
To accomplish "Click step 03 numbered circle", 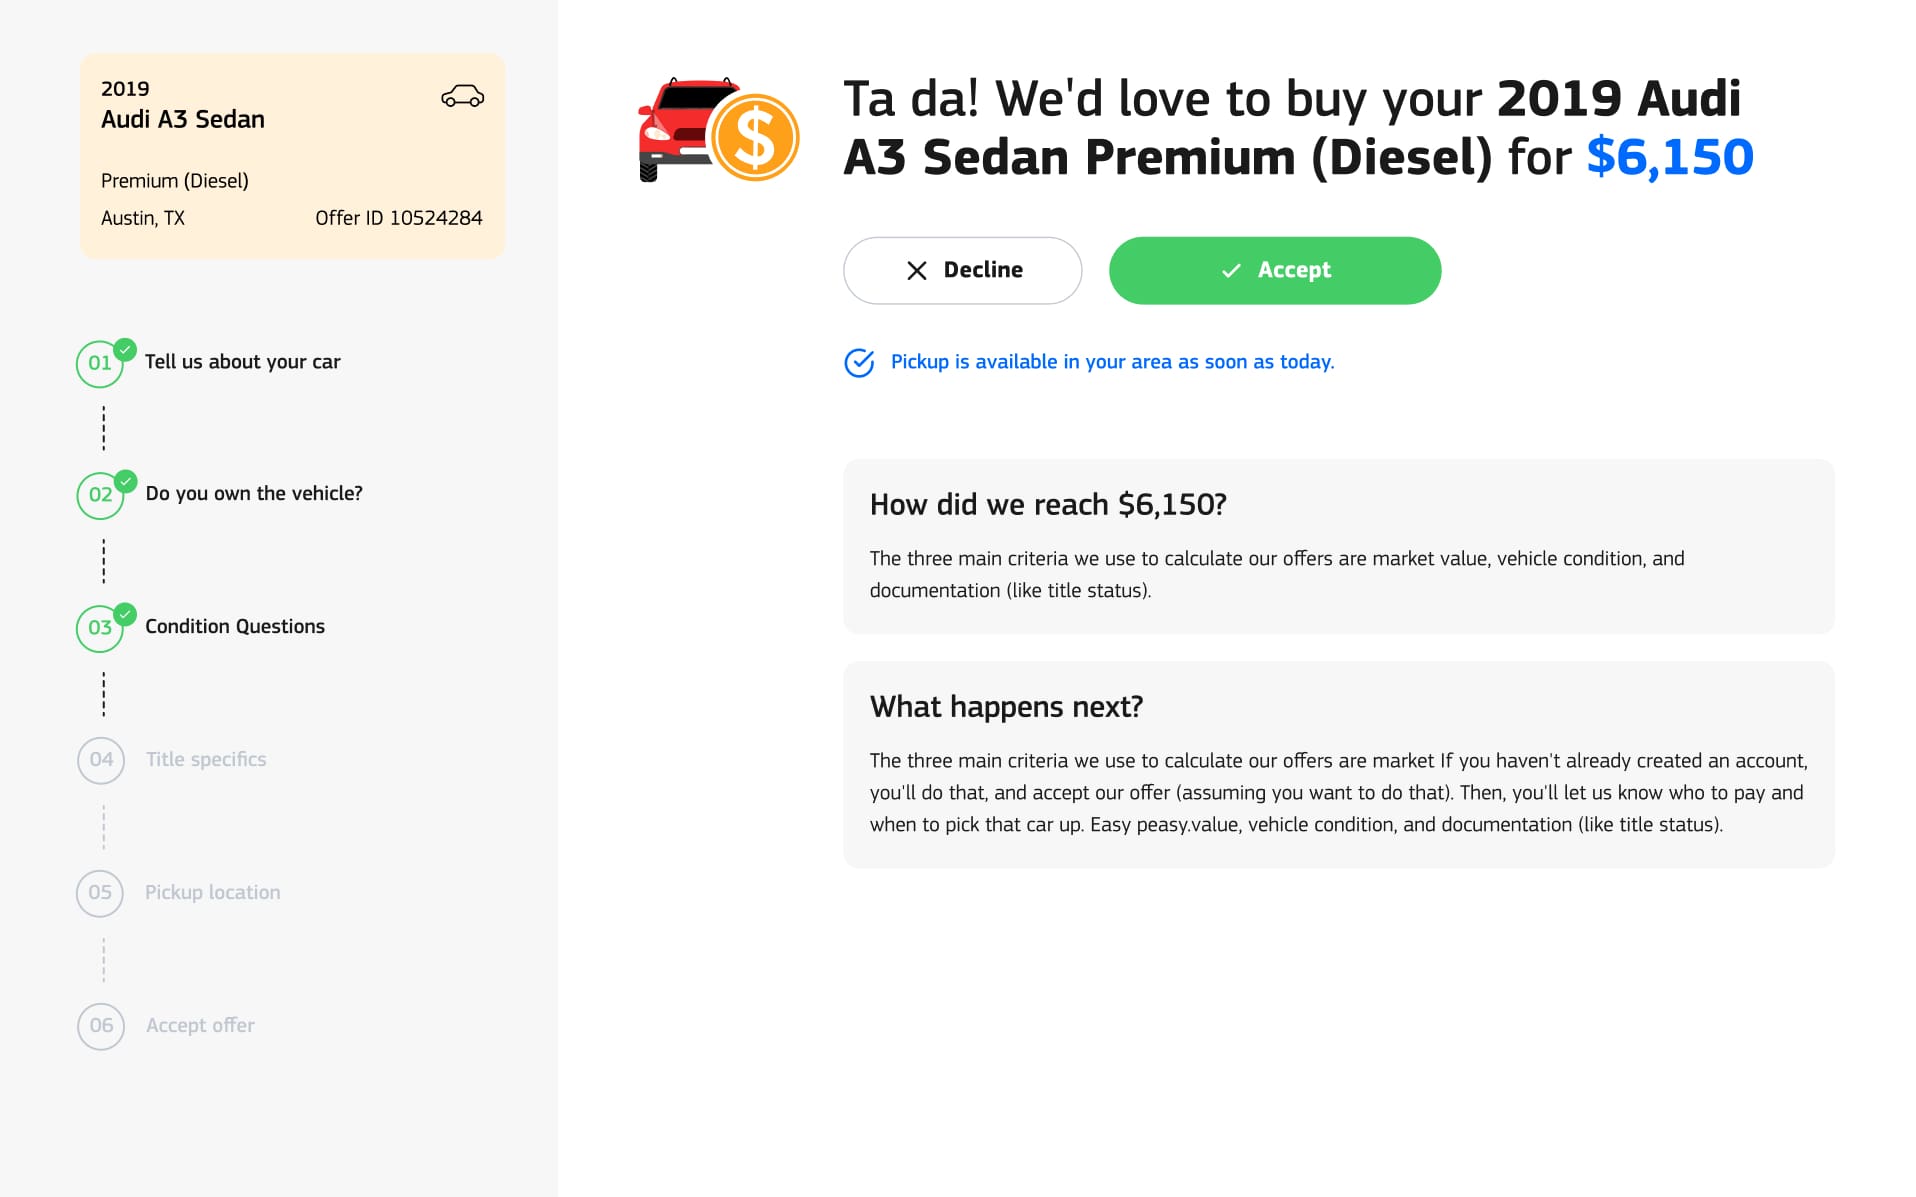I will coord(100,628).
